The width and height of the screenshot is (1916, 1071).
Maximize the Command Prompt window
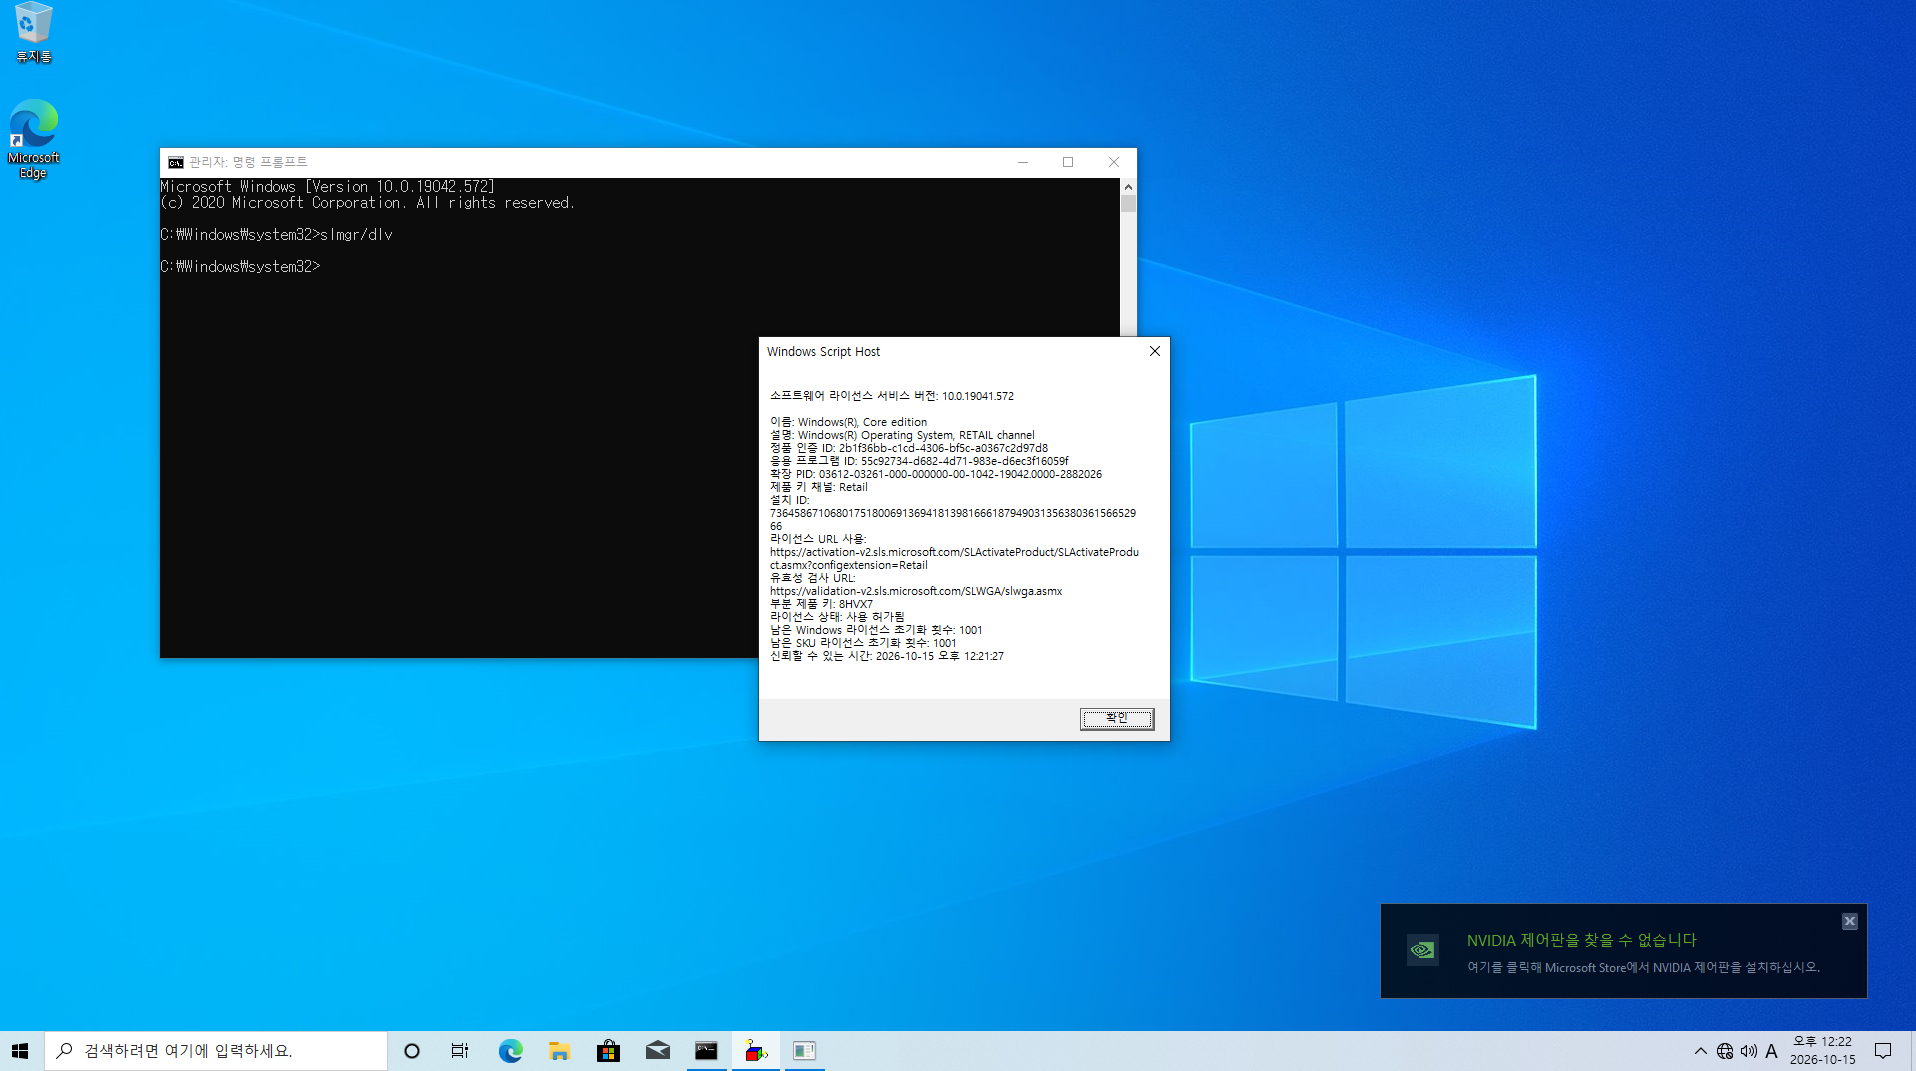point(1068,162)
